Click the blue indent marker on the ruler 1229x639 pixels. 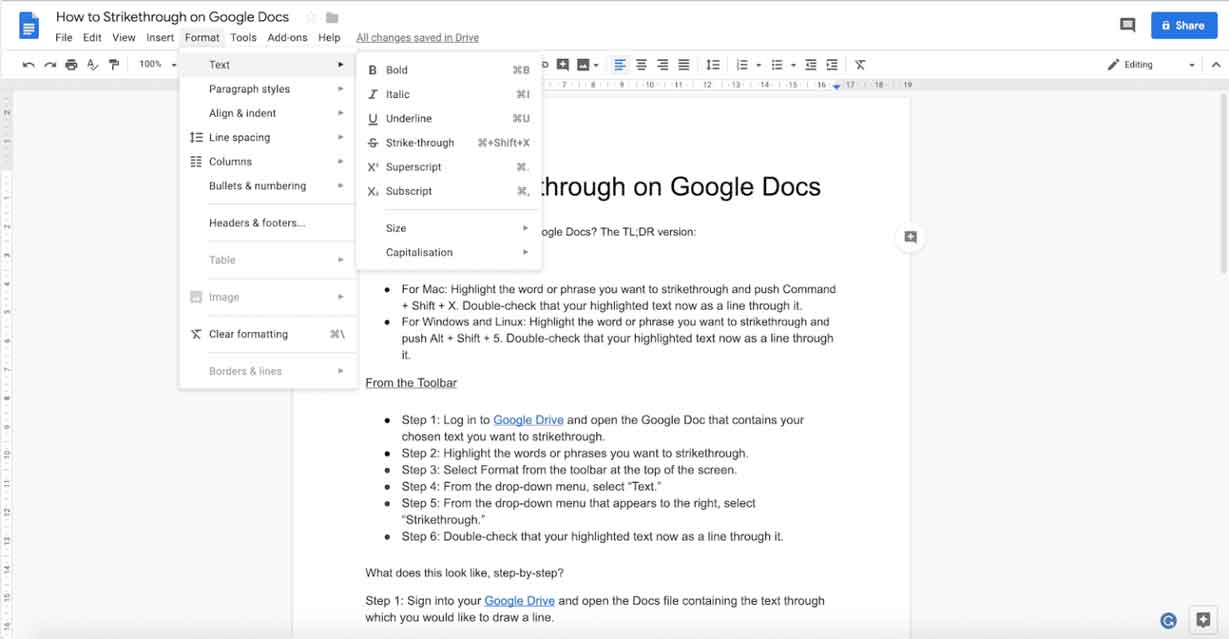837,85
